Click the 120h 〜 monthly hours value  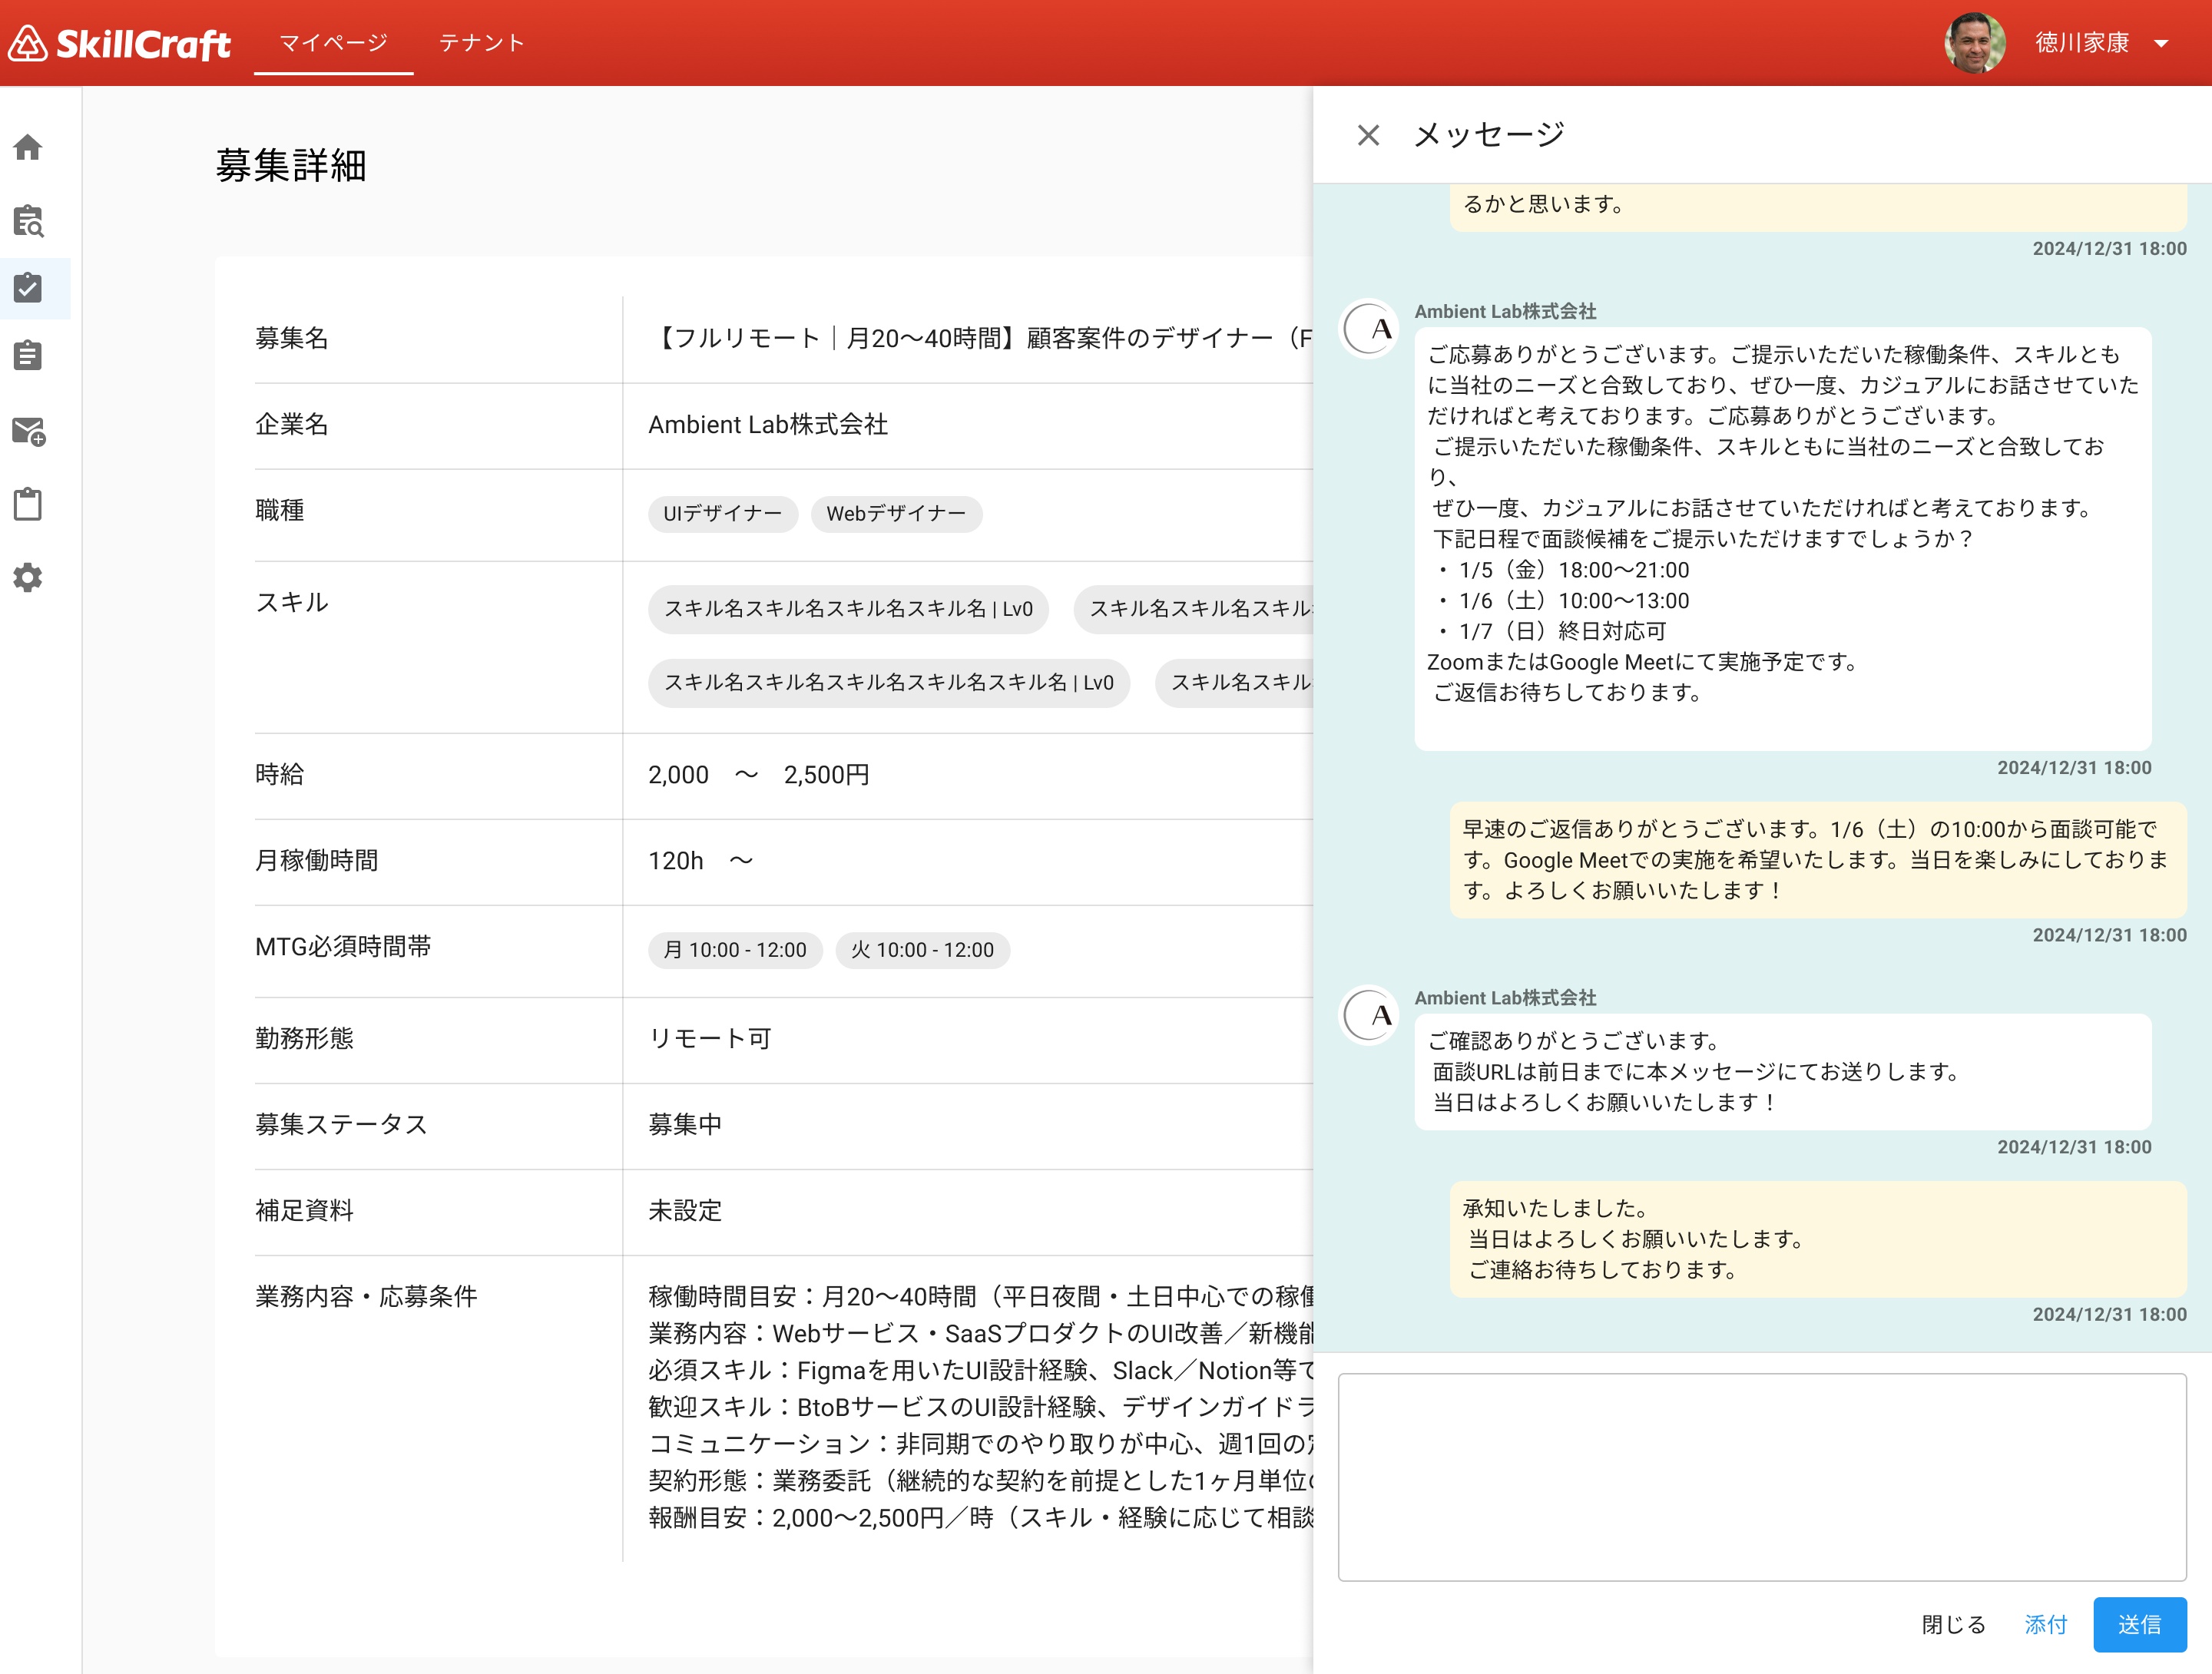700,861
